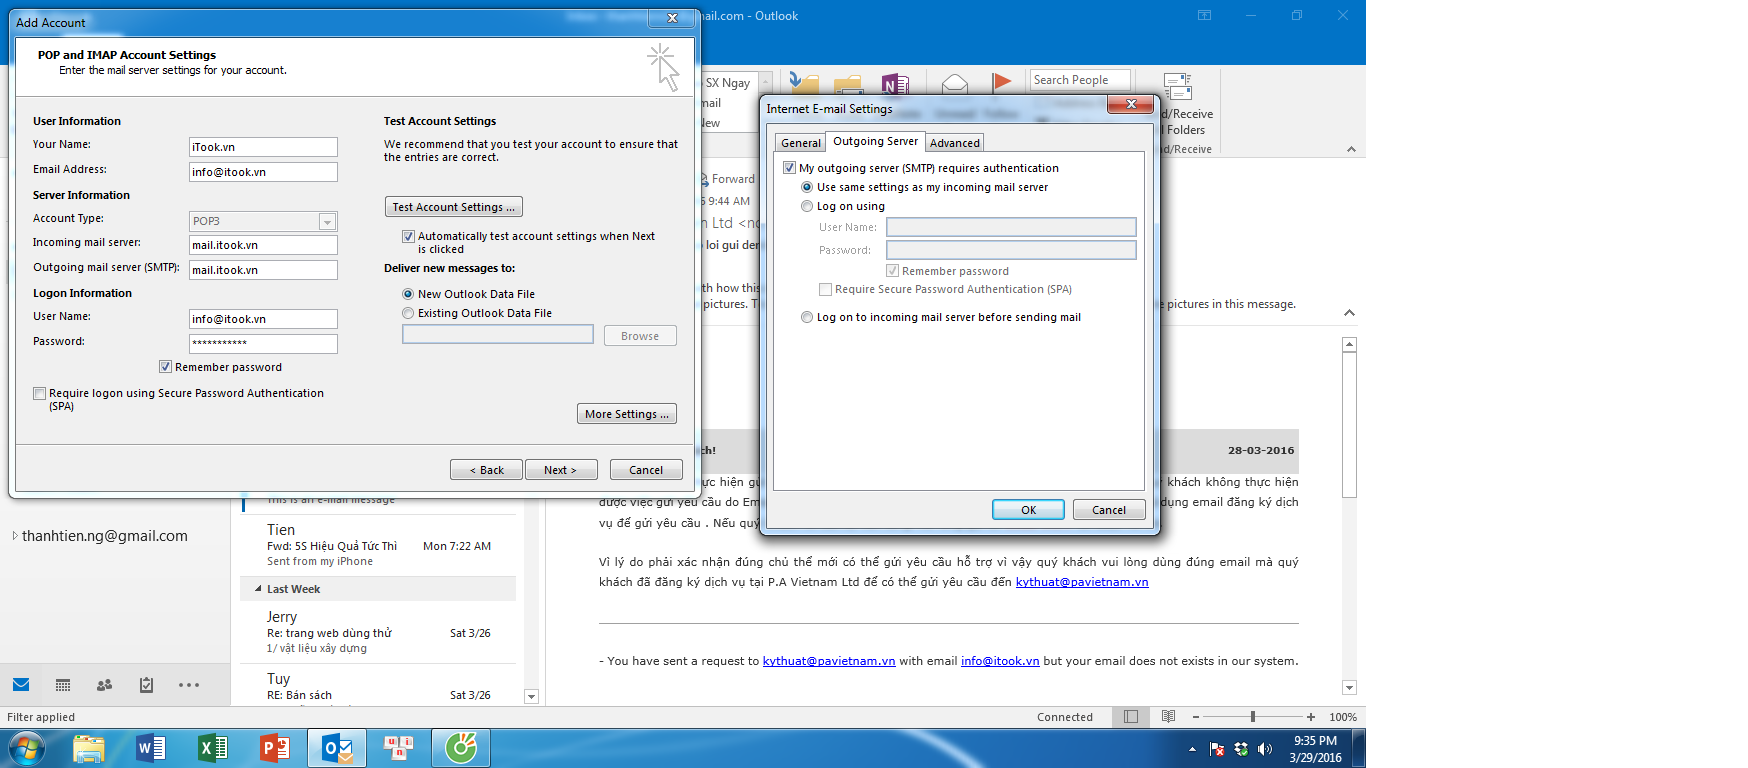
Task: Click the Move folder icon in Outlook ribbon
Action: (804, 83)
